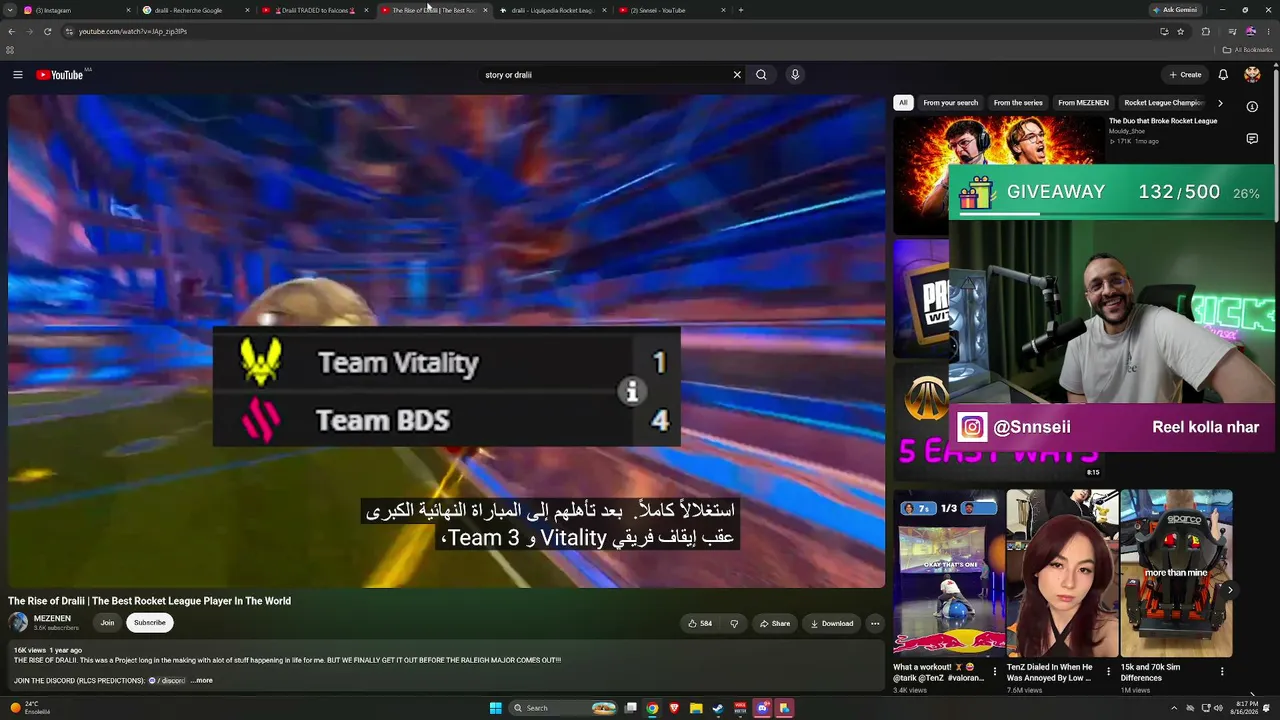Open the browser extensions menu
Viewport: 1280px width, 720px height.
[1205, 31]
